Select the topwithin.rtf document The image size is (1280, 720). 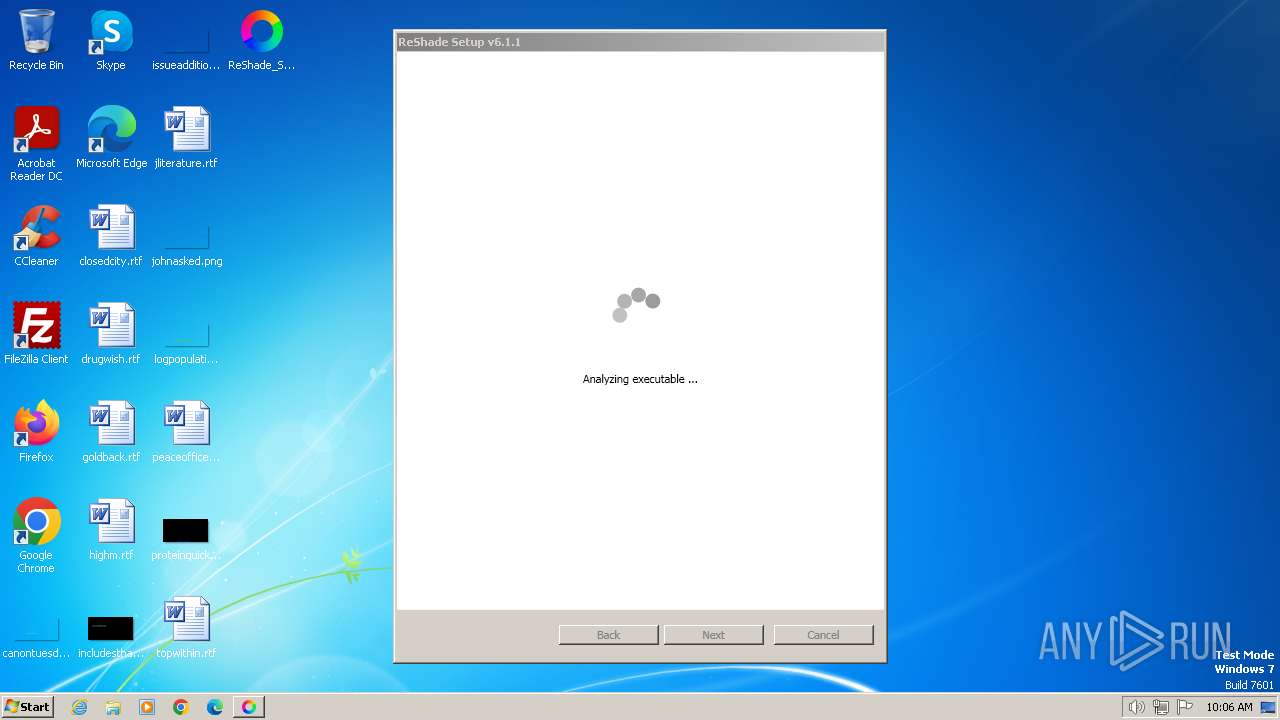click(x=186, y=628)
